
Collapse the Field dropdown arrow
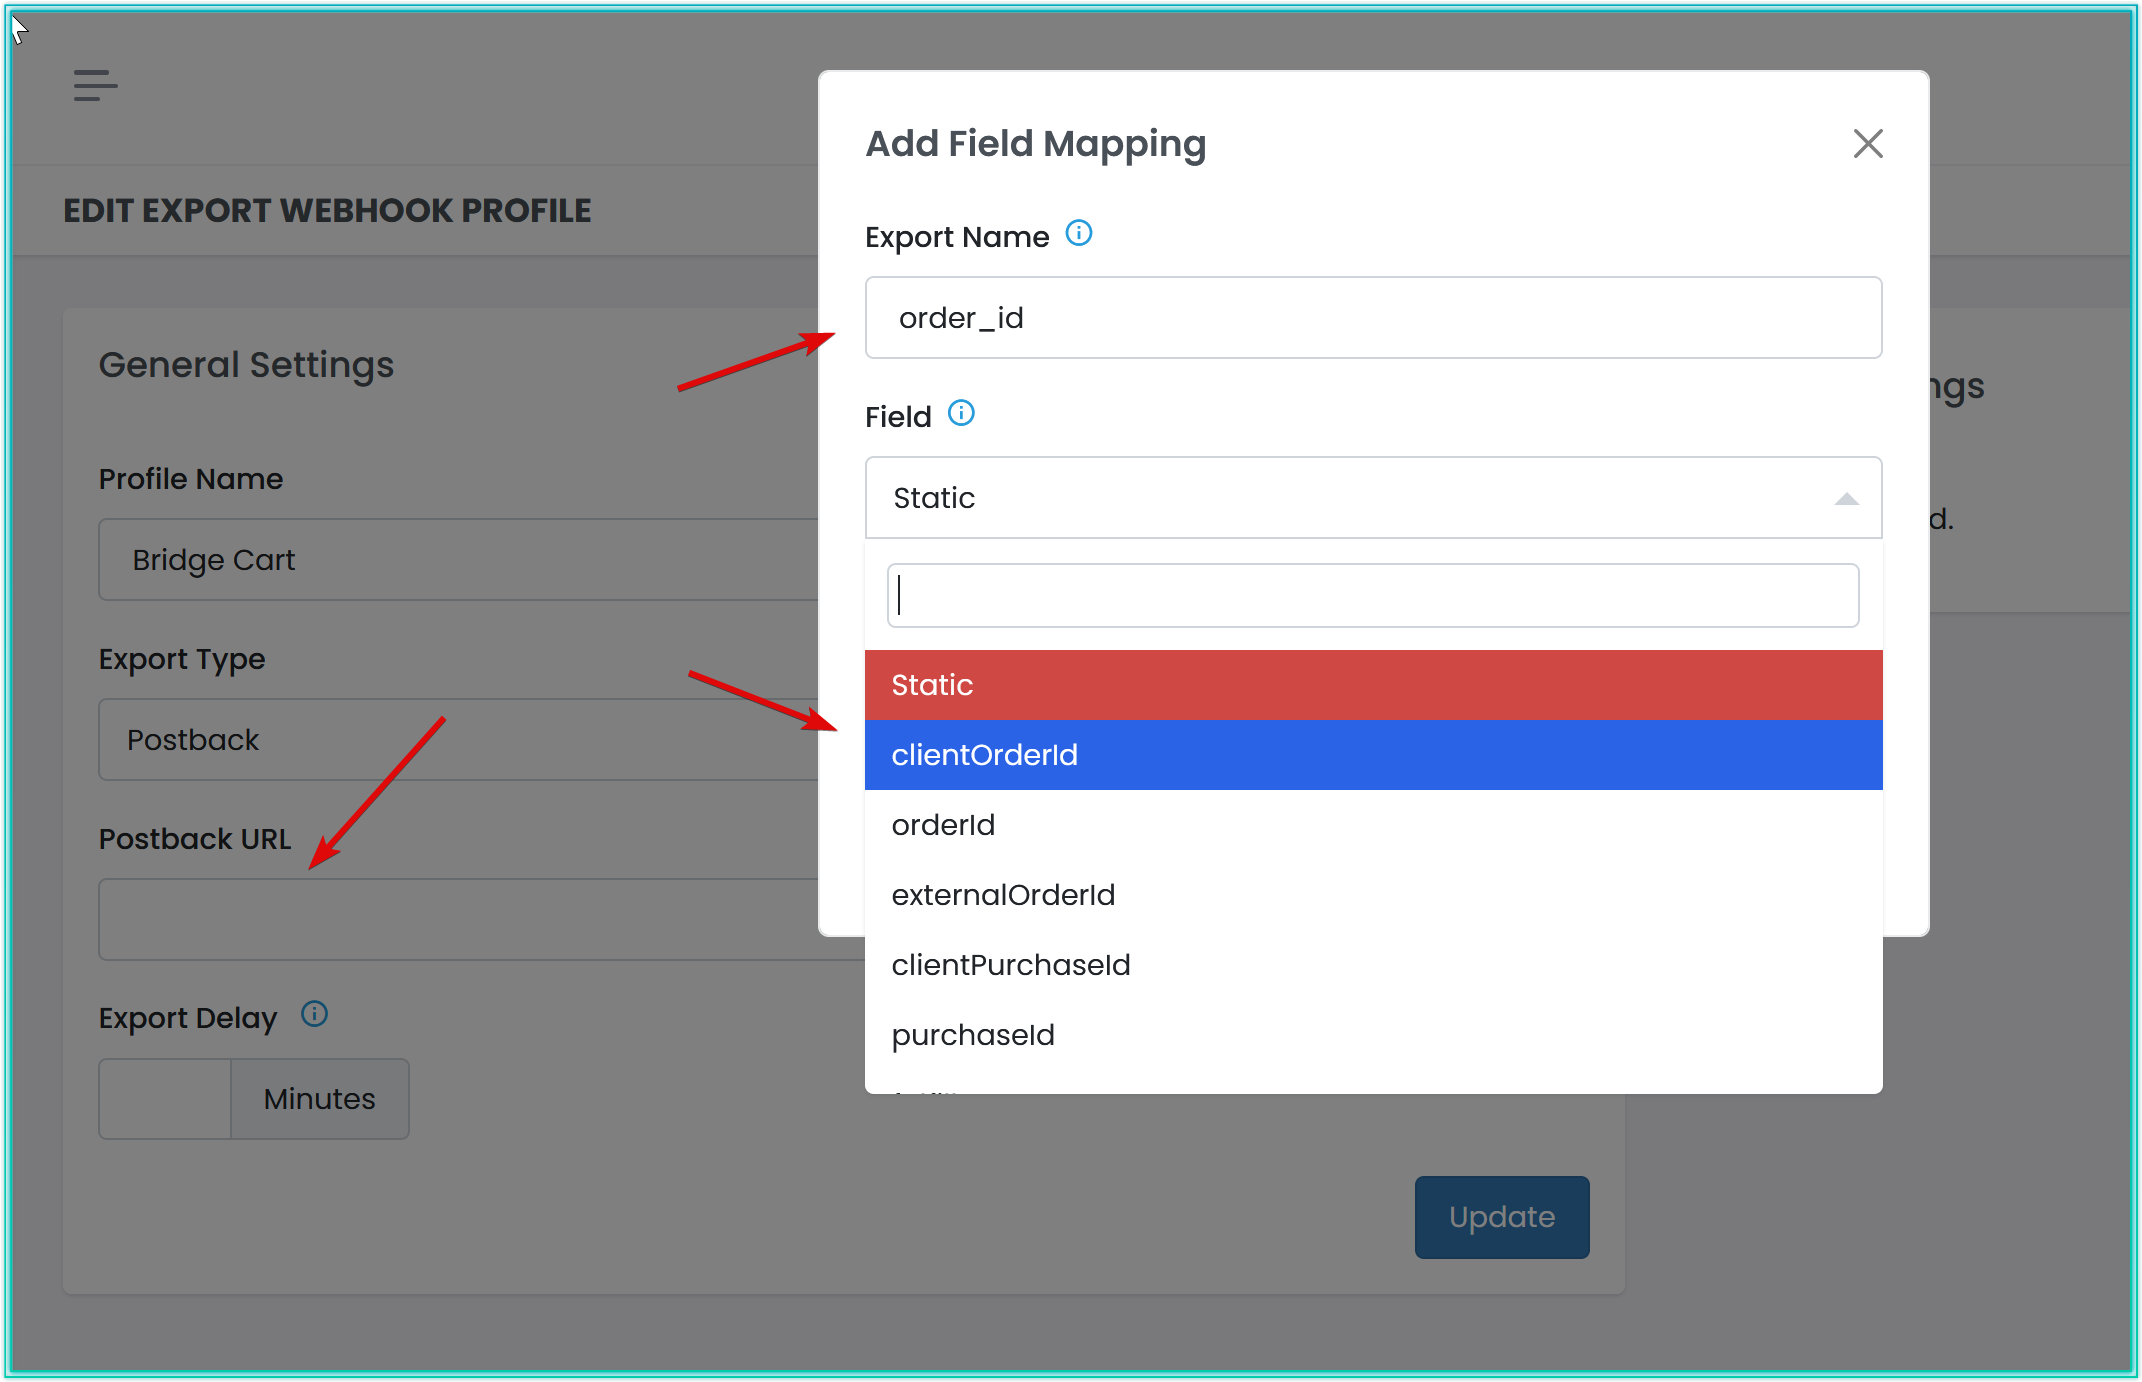1846,499
